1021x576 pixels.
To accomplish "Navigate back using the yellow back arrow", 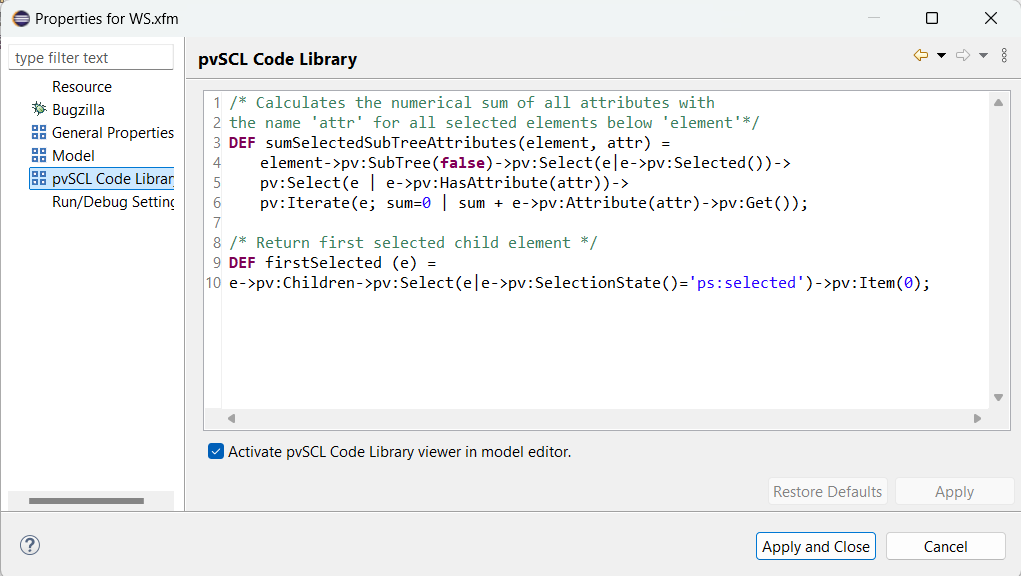I will click(920, 53).
